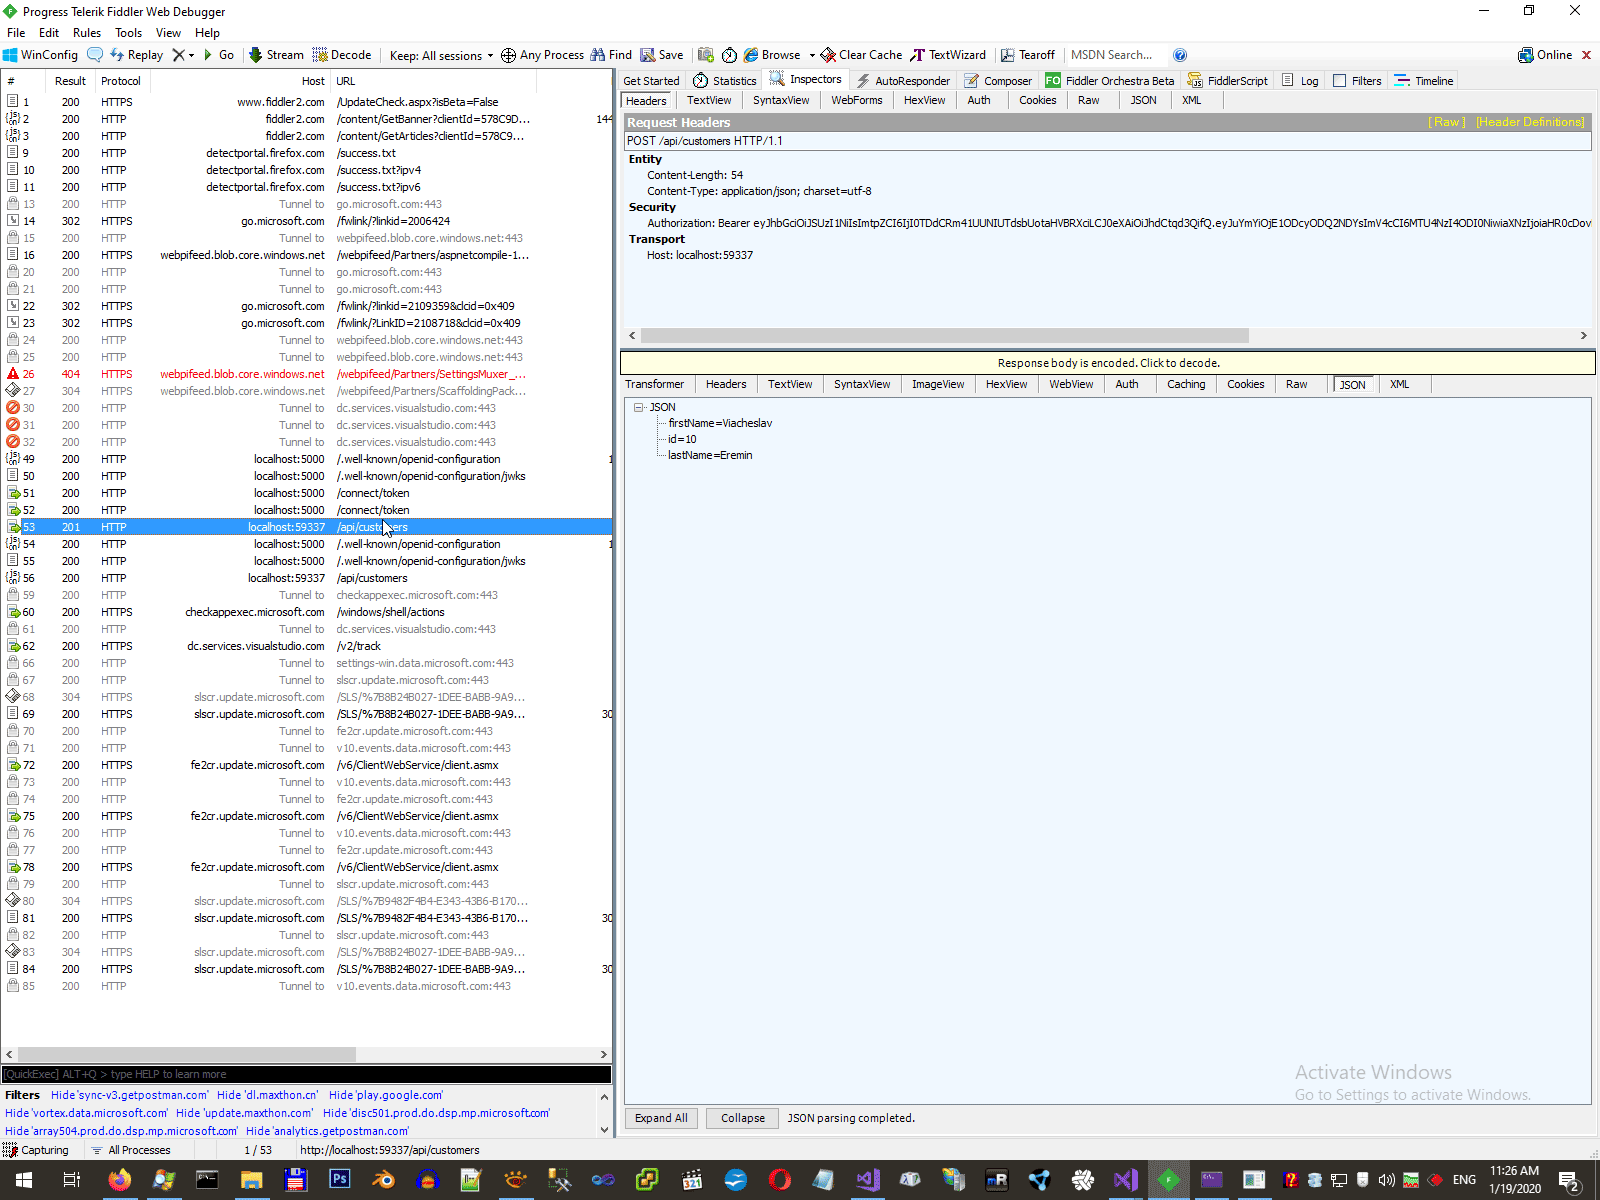
Task: Open the Filters tab with checkbox
Action: (1357, 81)
